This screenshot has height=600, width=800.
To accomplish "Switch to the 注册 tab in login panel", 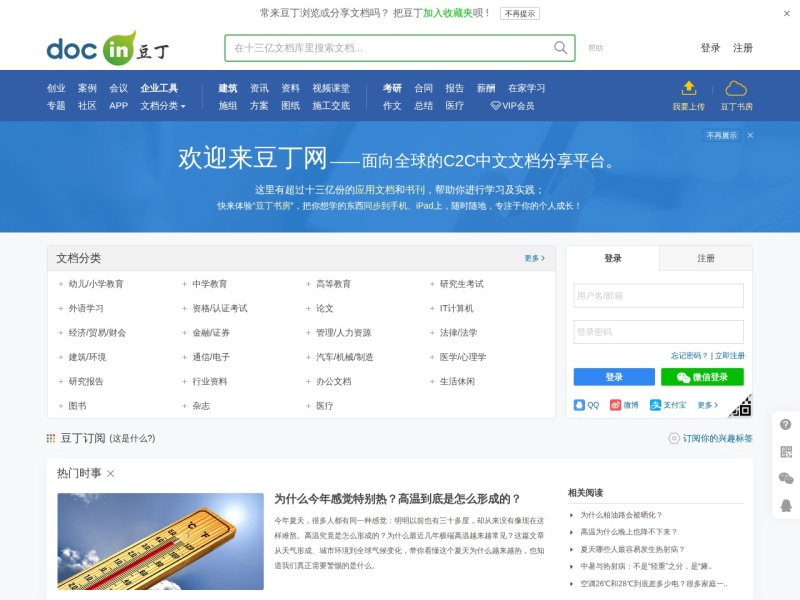I will (706, 258).
